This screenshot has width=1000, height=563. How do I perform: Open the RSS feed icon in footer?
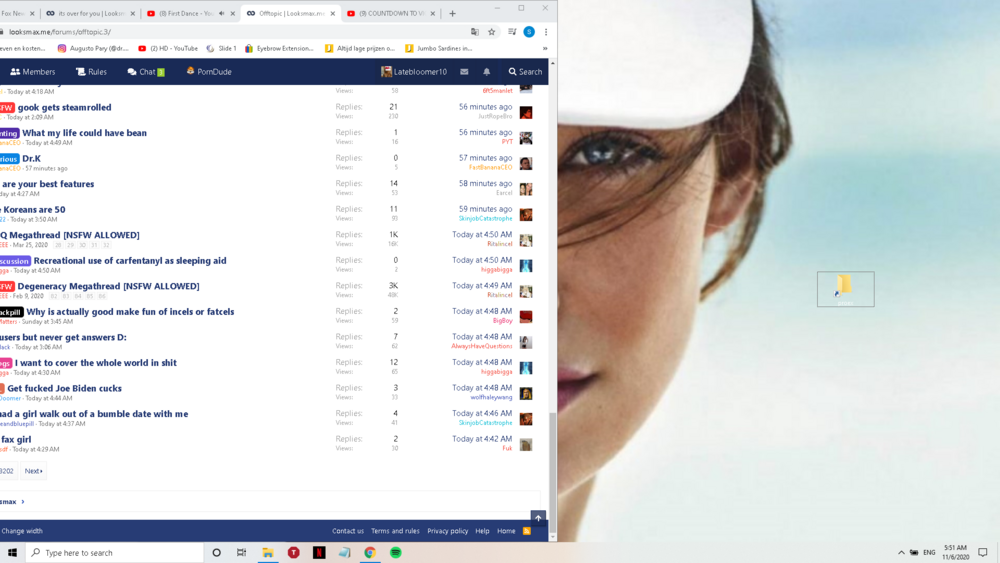pos(527,530)
